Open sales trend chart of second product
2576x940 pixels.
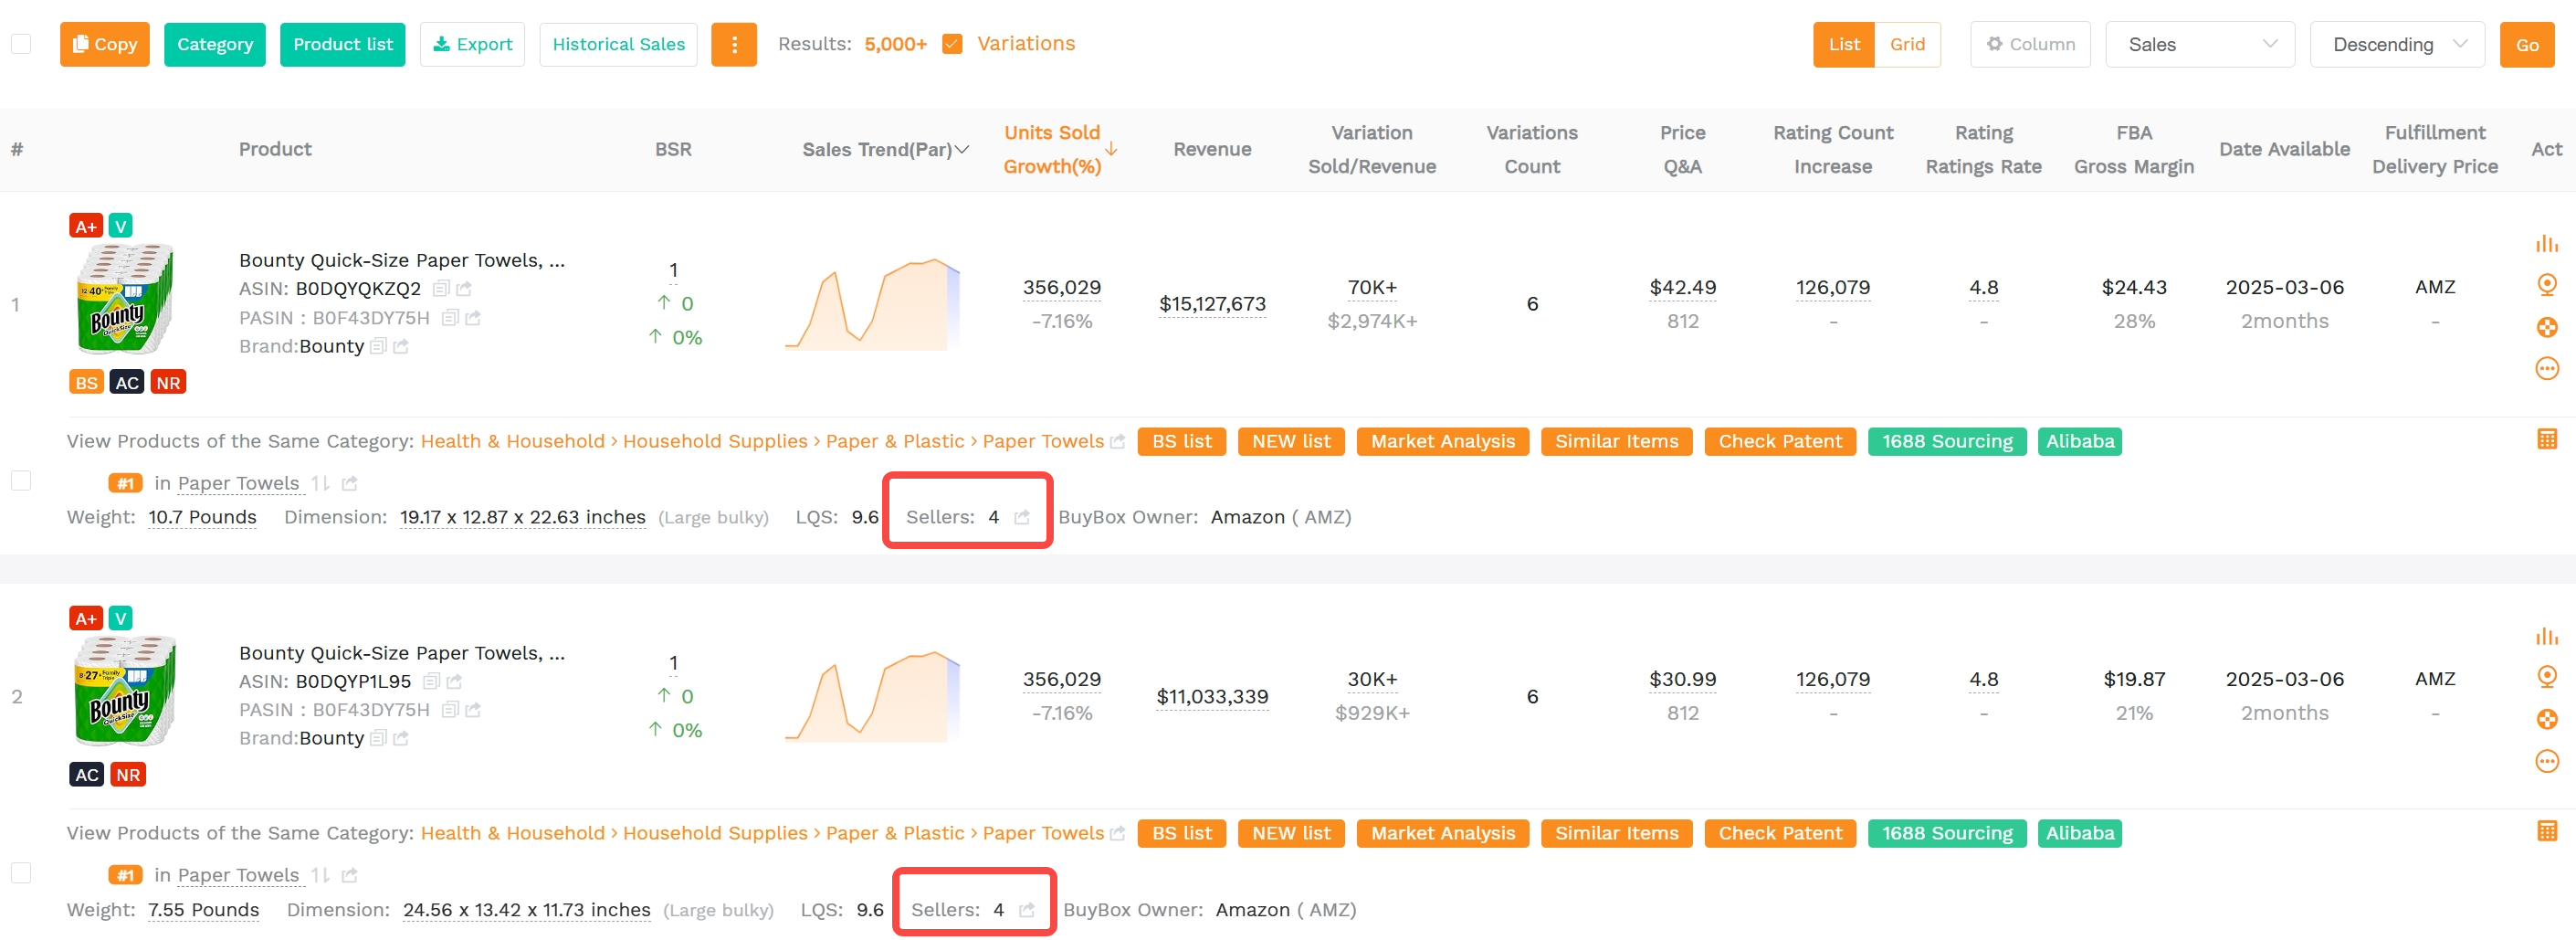[872, 696]
